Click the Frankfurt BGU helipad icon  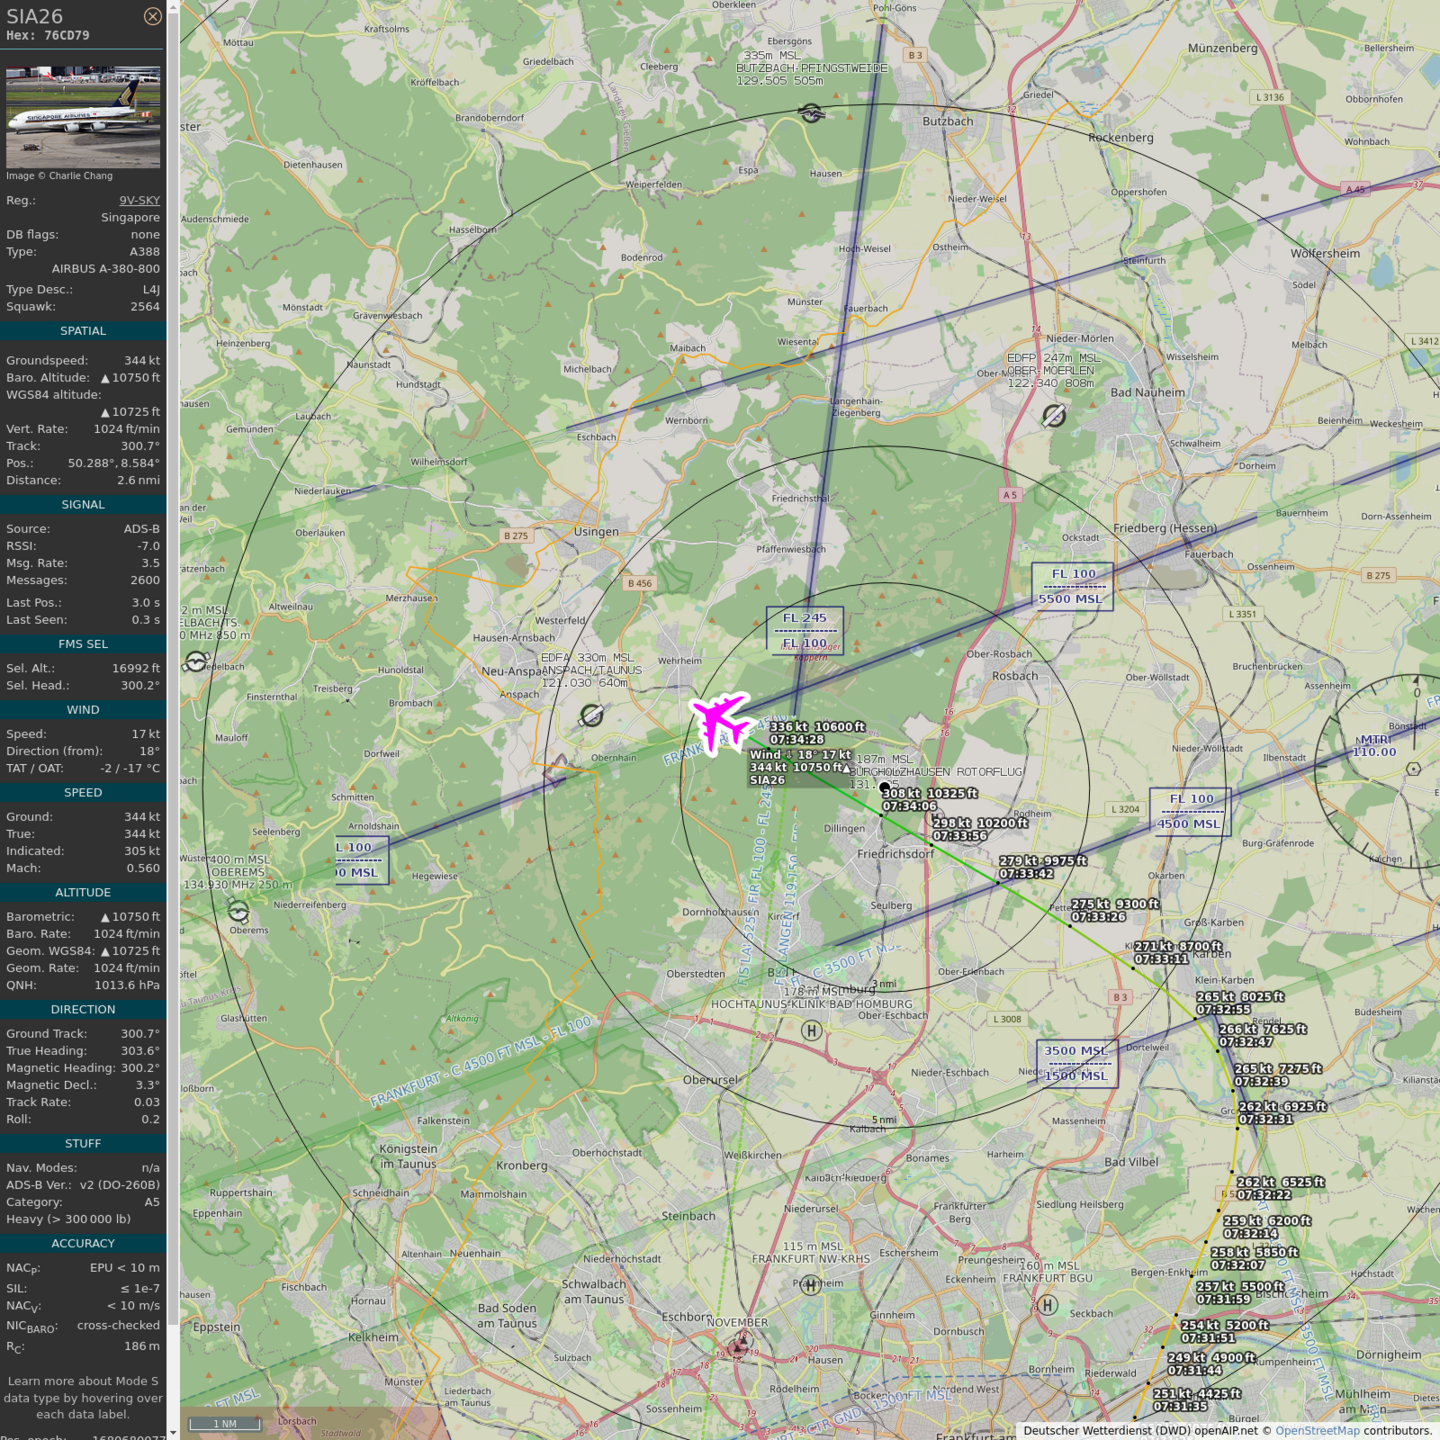pos(1047,1305)
